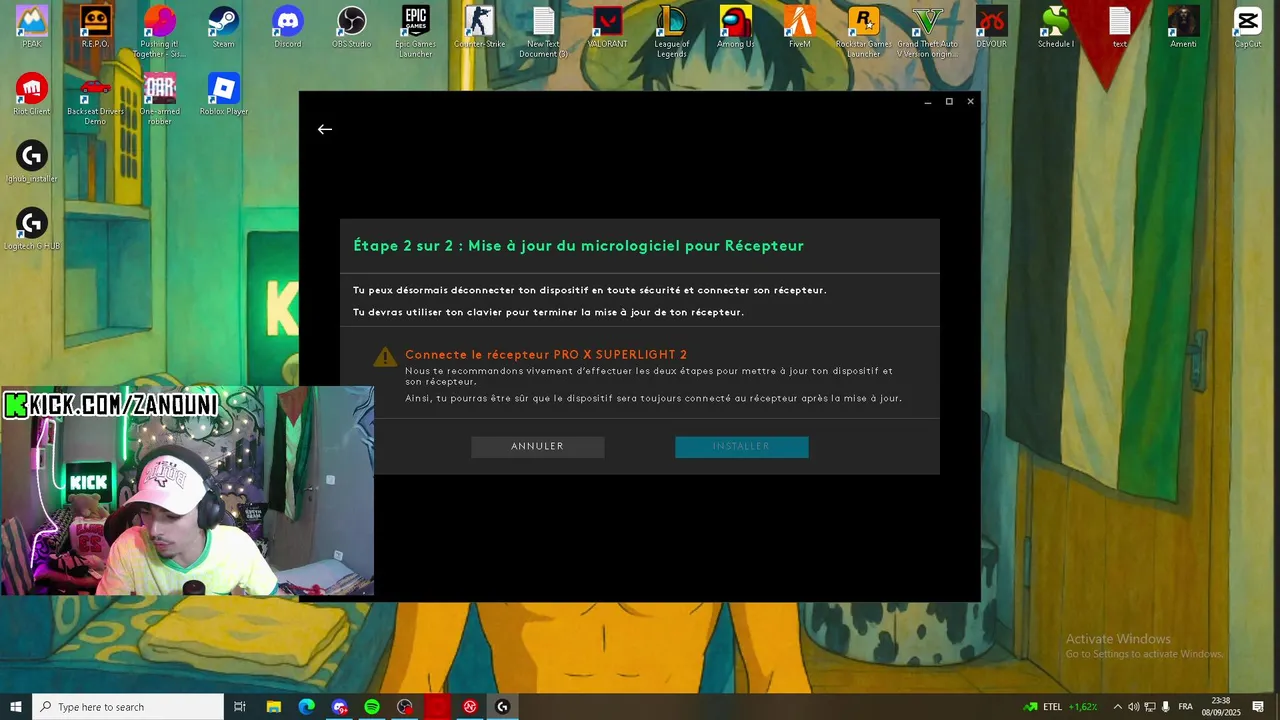Open One-armed robber desktop shortcut
This screenshot has width=1280, height=720.
point(160,99)
